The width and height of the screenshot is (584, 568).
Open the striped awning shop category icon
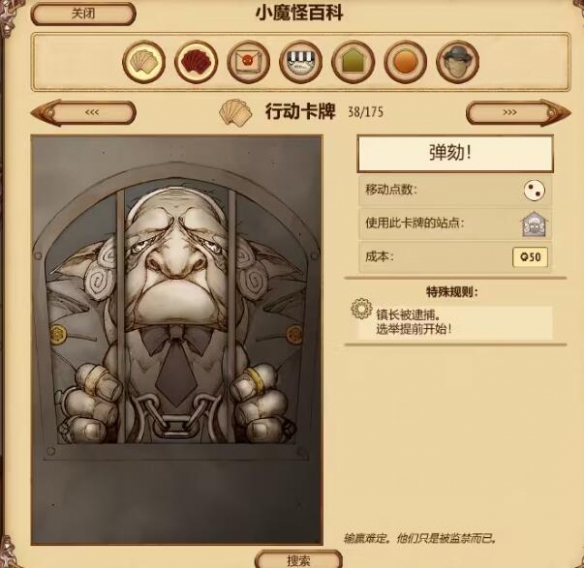[301, 62]
